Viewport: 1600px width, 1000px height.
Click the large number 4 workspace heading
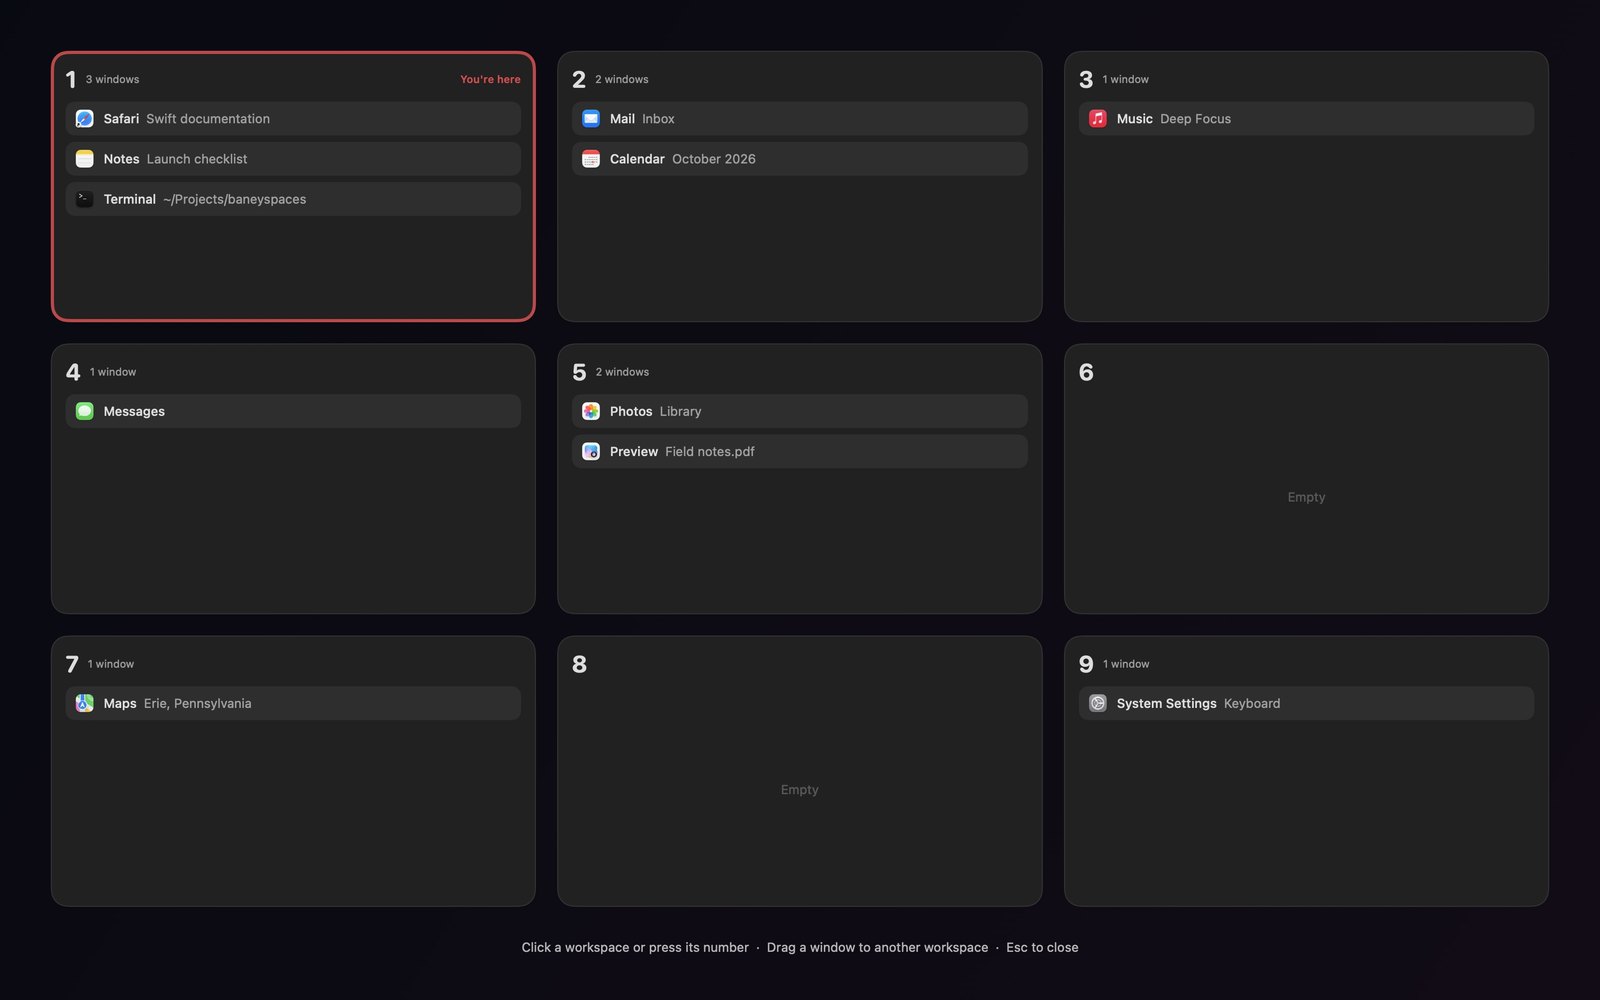pyautogui.click(x=73, y=372)
